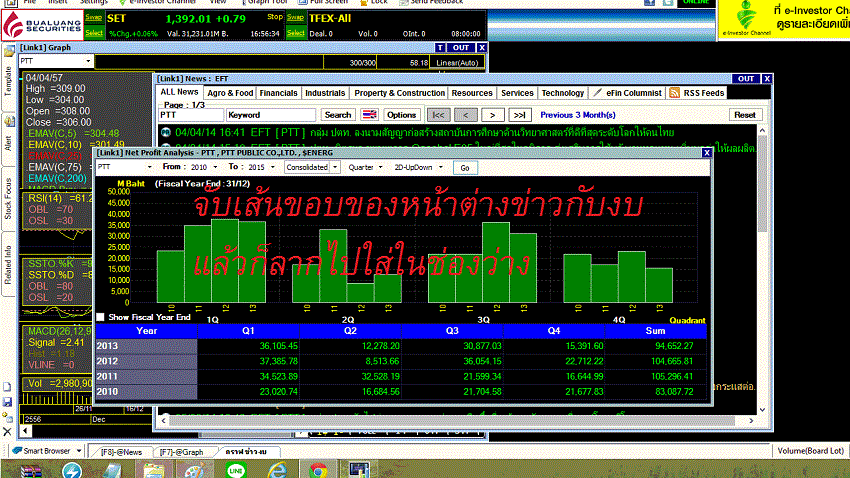Expand the PTT symbol dropdown in Graph window

(88, 61)
